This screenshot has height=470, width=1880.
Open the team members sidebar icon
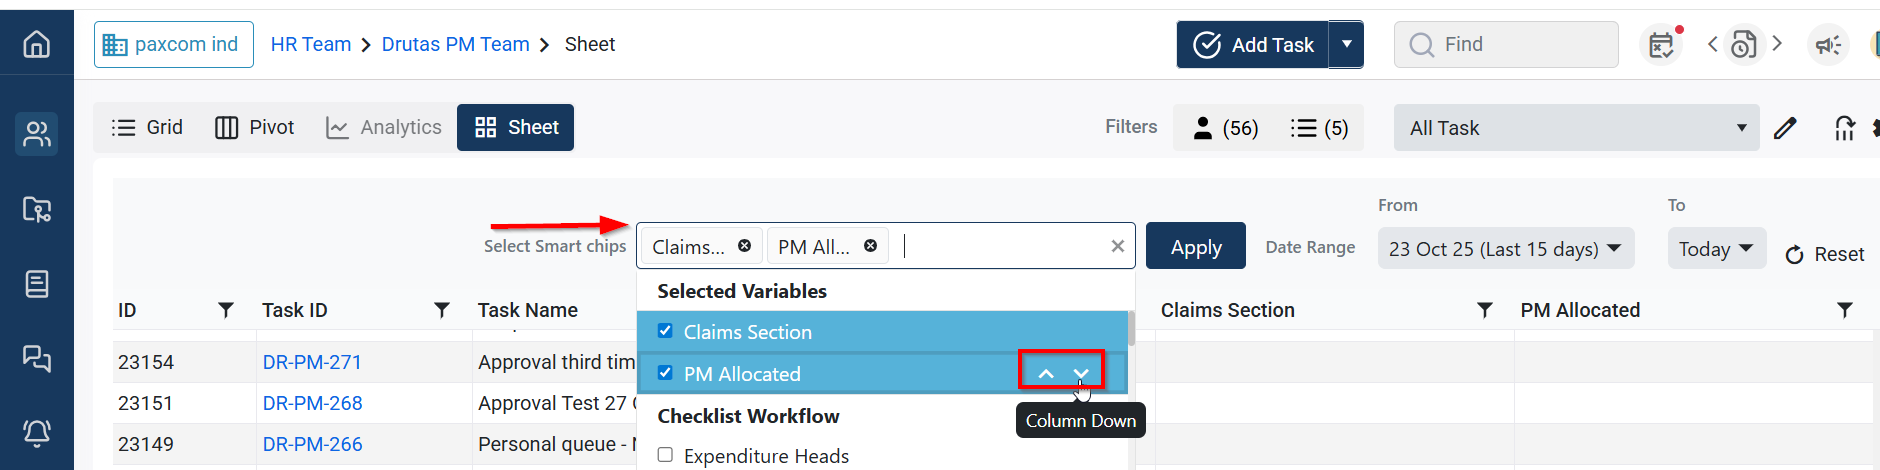[37, 134]
